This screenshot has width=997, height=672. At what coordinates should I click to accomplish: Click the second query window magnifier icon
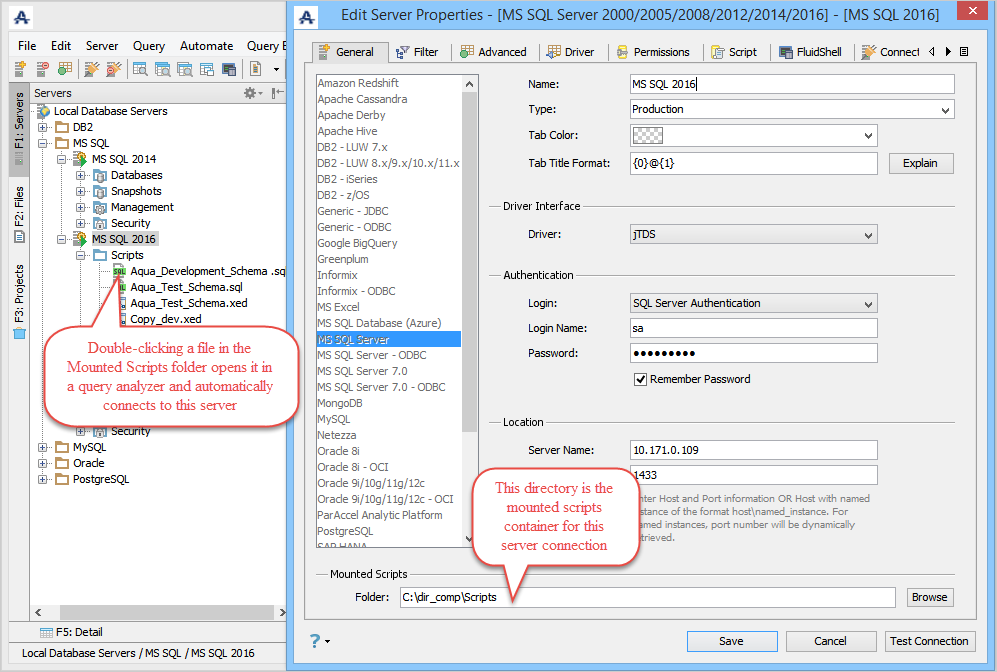162,69
